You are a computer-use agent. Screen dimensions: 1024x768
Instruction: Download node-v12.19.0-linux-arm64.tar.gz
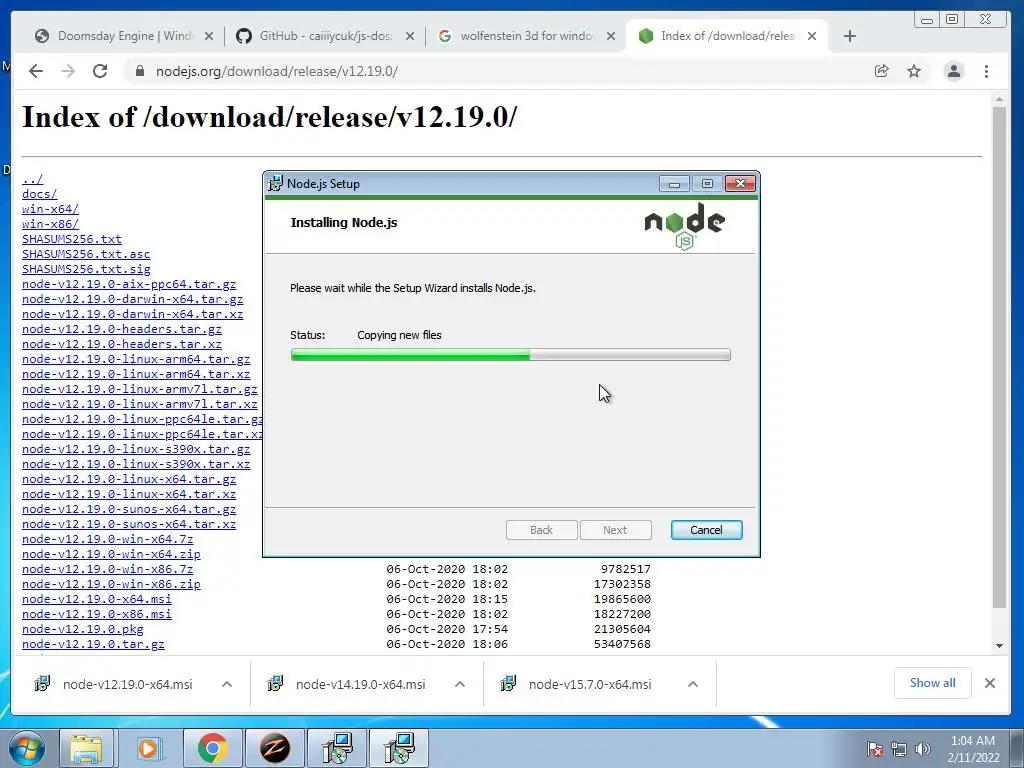tap(136, 359)
